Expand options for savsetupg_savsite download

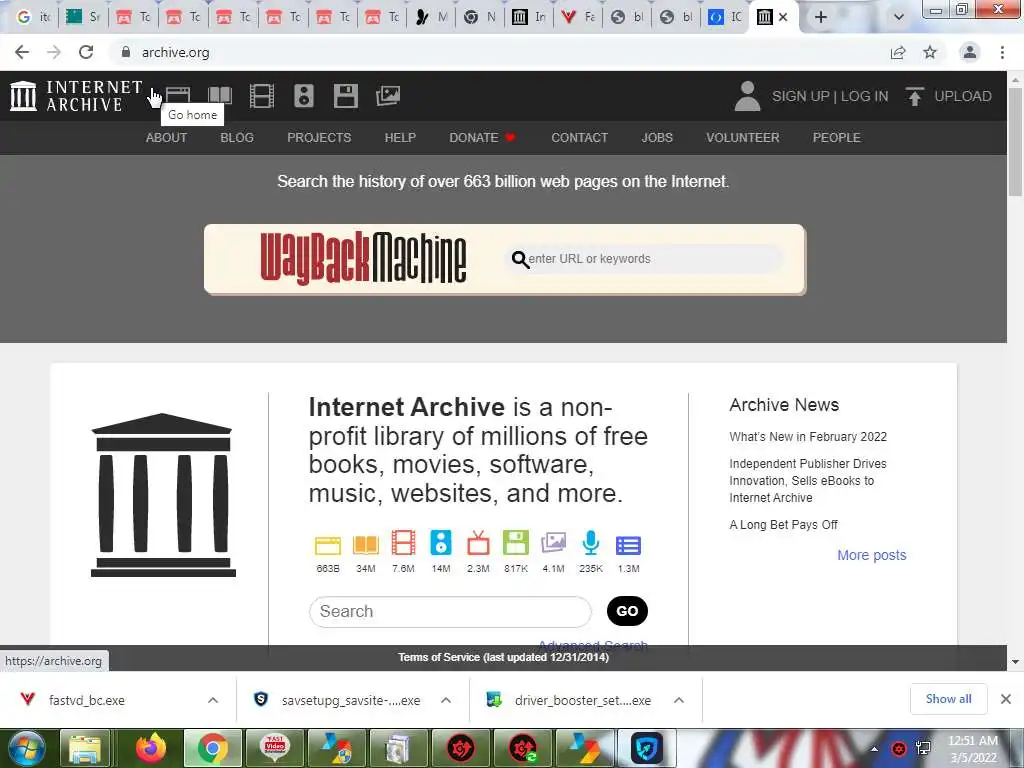[446, 700]
